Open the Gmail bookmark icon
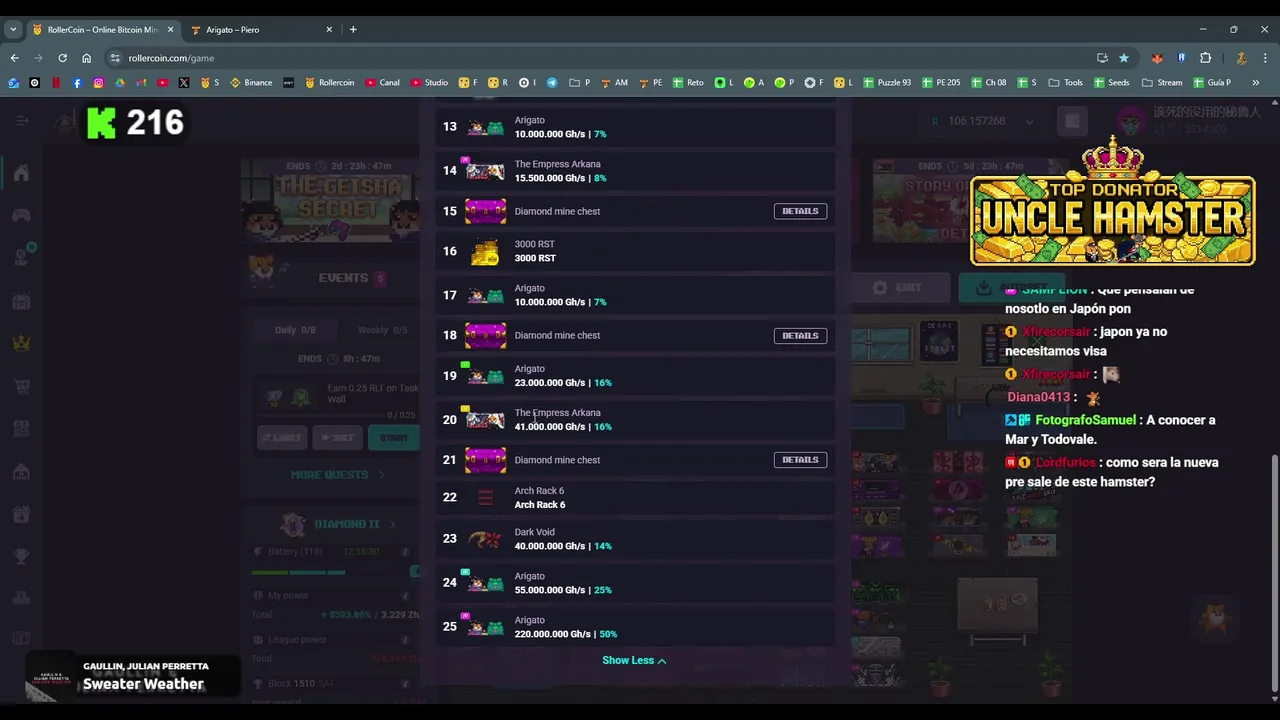This screenshot has width=1280, height=720. [x=141, y=83]
